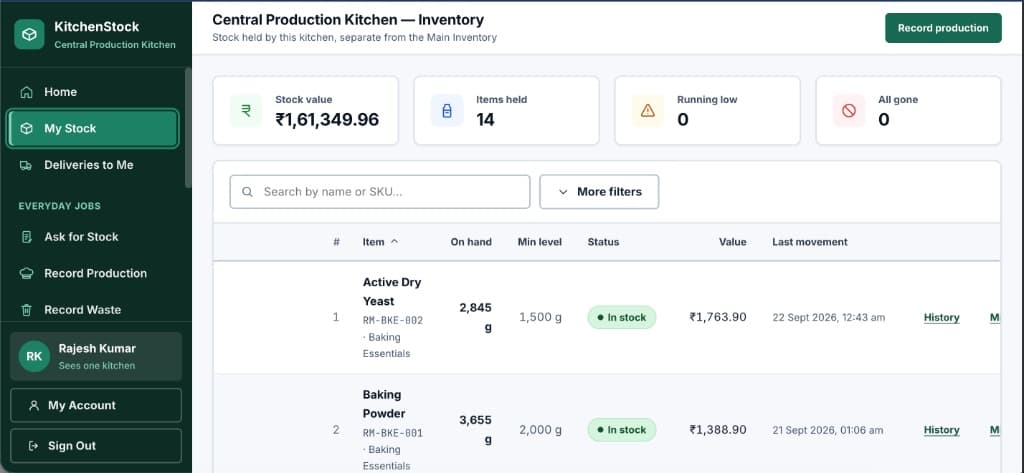Click the prohibited icon on All gone card
Screen dimensions: 1024x473
pos(849,110)
